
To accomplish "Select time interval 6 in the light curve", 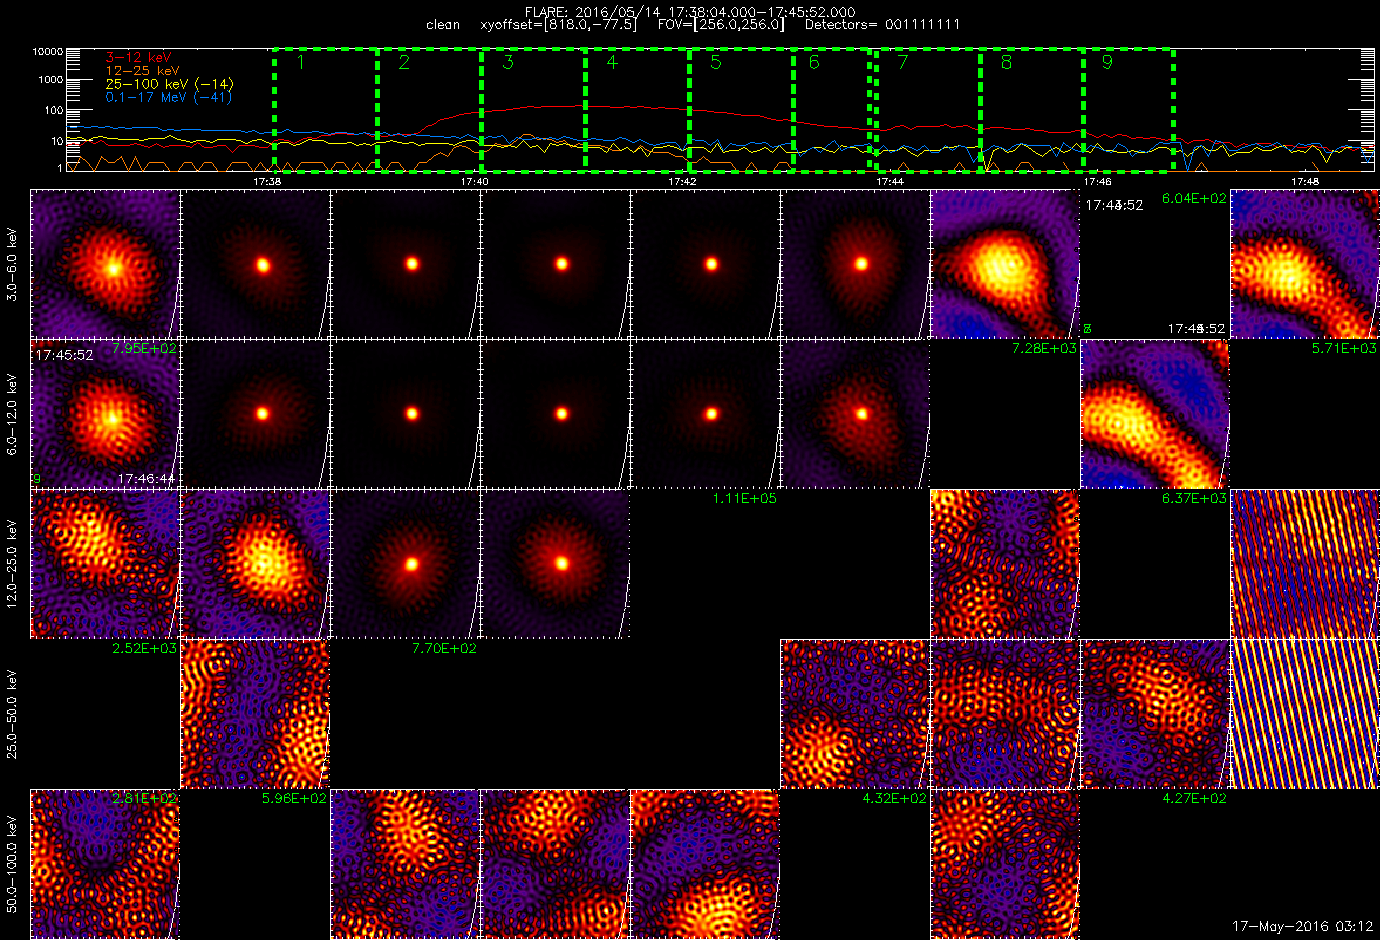I will tap(832, 110).
